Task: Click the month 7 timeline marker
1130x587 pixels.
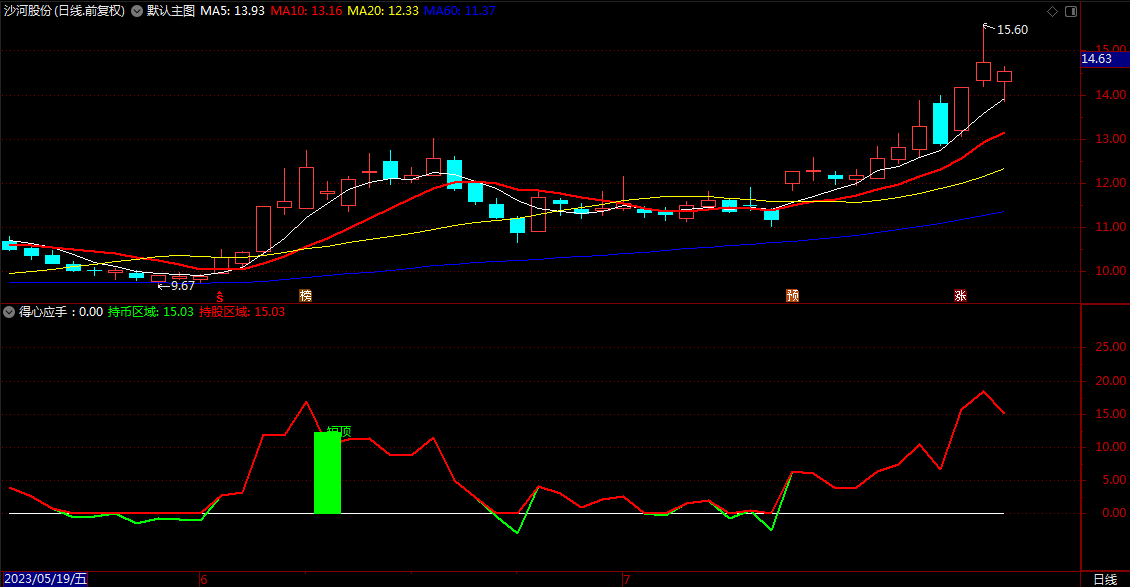Action: 627,579
